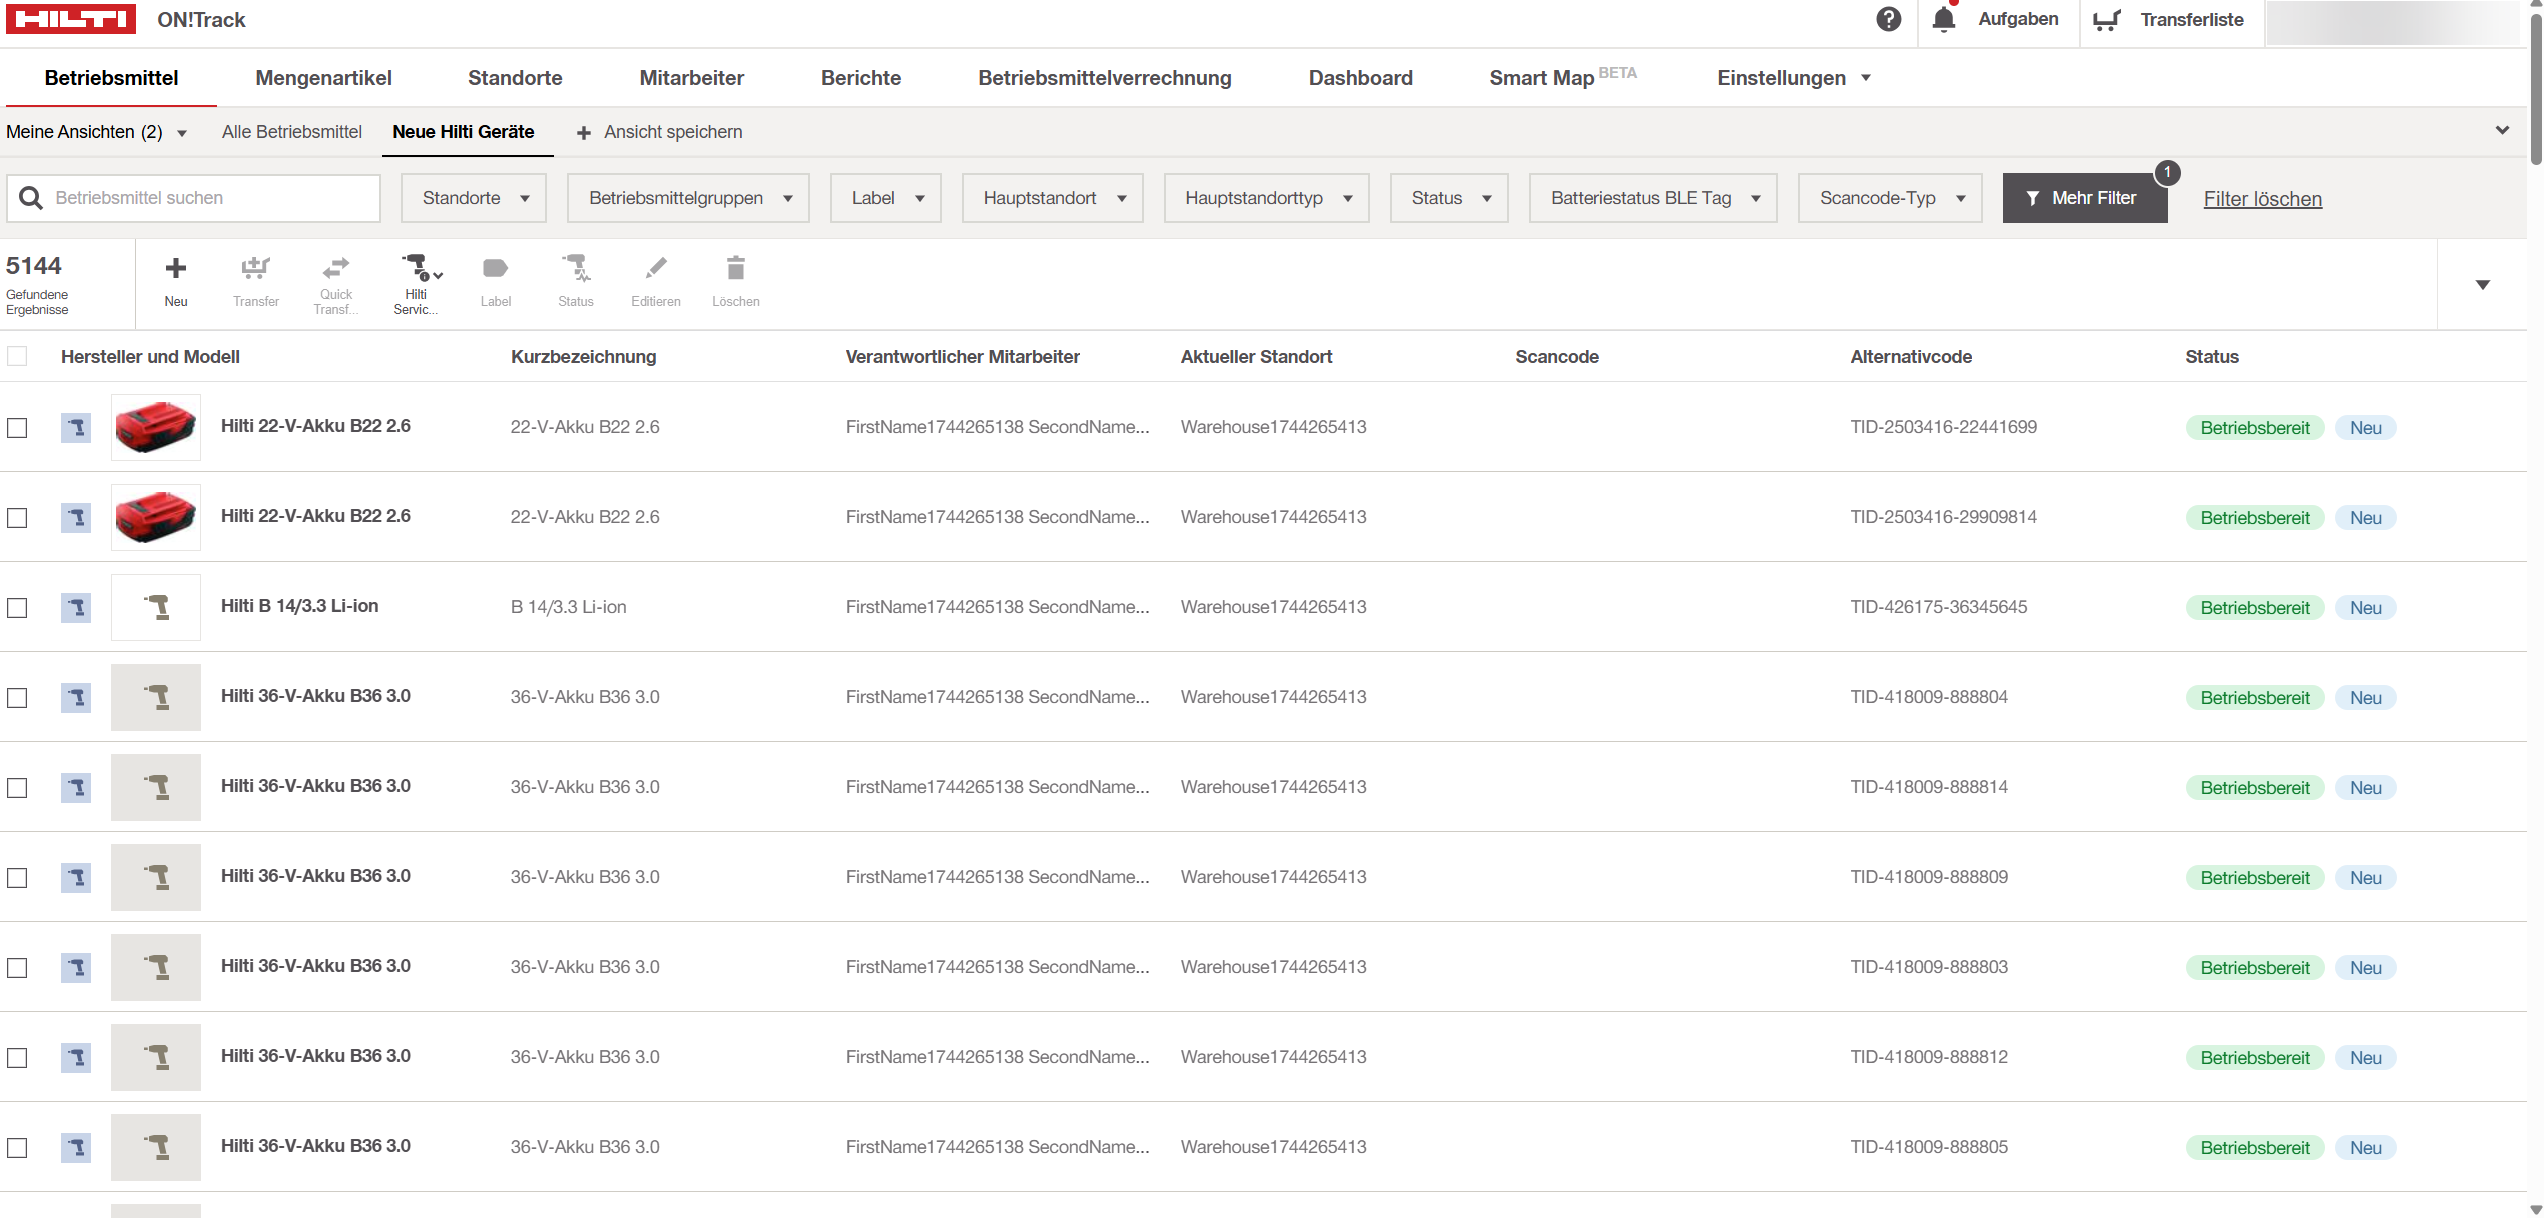Select the Alle Betriebsmittel view
Image resolution: width=2544 pixels, height=1218 pixels.
click(292, 132)
